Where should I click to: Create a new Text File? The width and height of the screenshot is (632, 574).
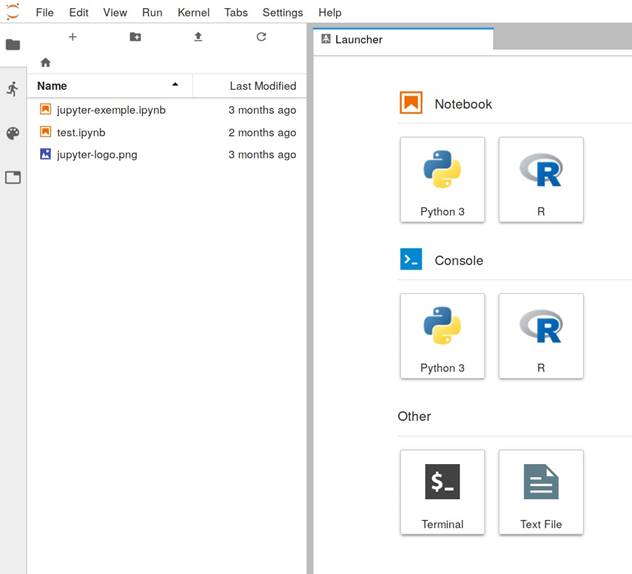pyautogui.click(x=541, y=491)
